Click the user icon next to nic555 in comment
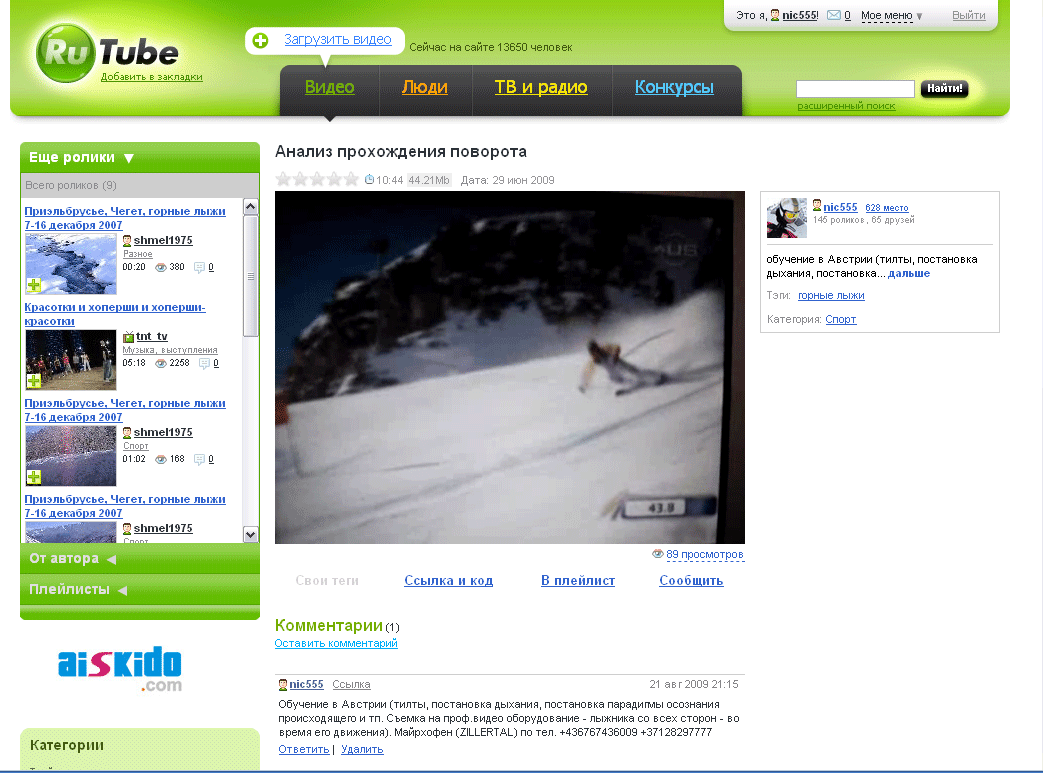The height and width of the screenshot is (773, 1043). pos(283,685)
